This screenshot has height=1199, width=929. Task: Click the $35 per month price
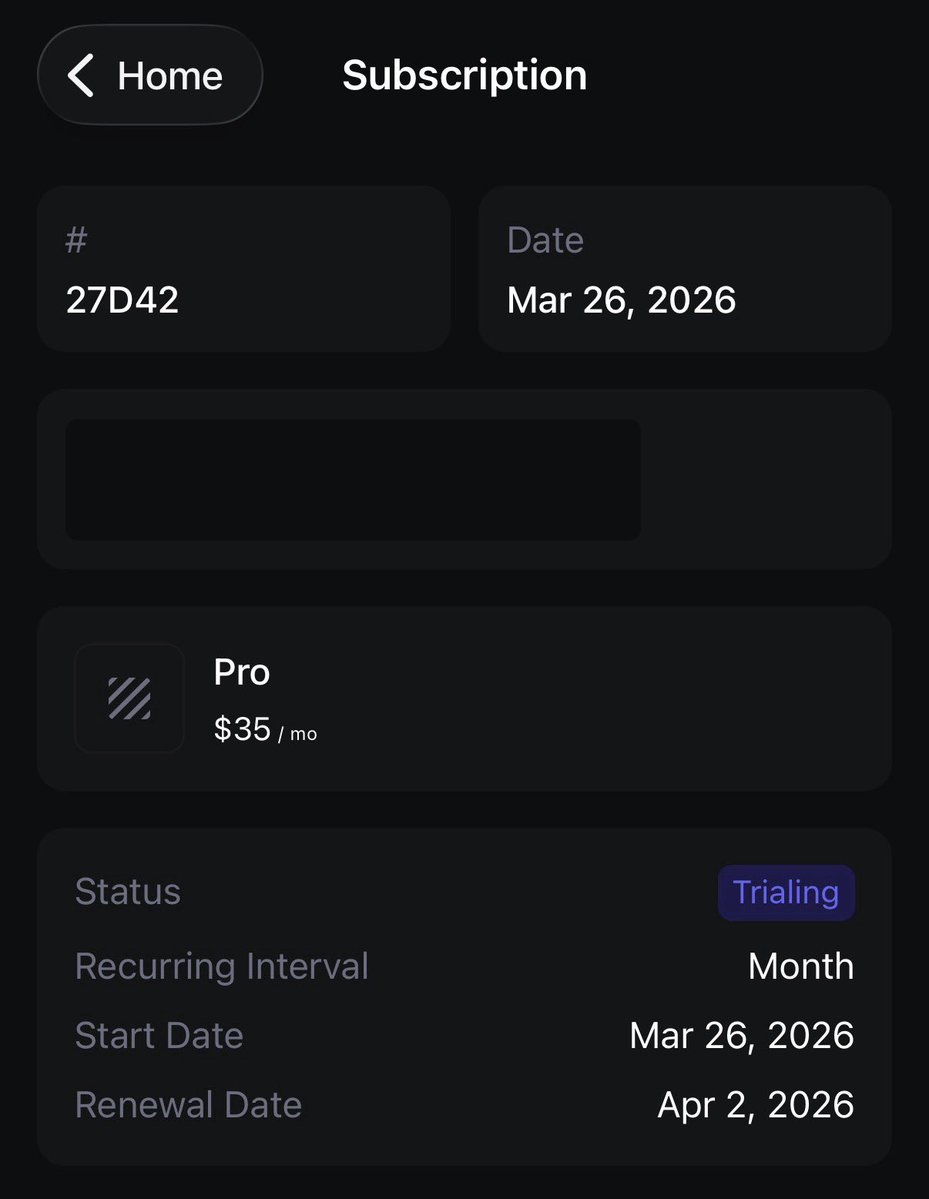tap(242, 730)
